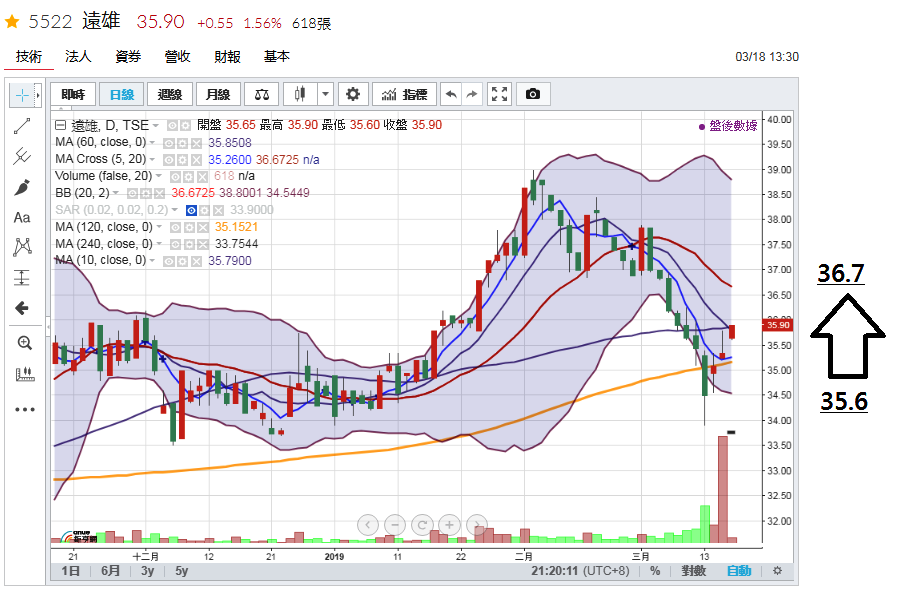900x600 pixels.
Task: Toggle visibility of Volume (false, 20)
Action: [176, 177]
